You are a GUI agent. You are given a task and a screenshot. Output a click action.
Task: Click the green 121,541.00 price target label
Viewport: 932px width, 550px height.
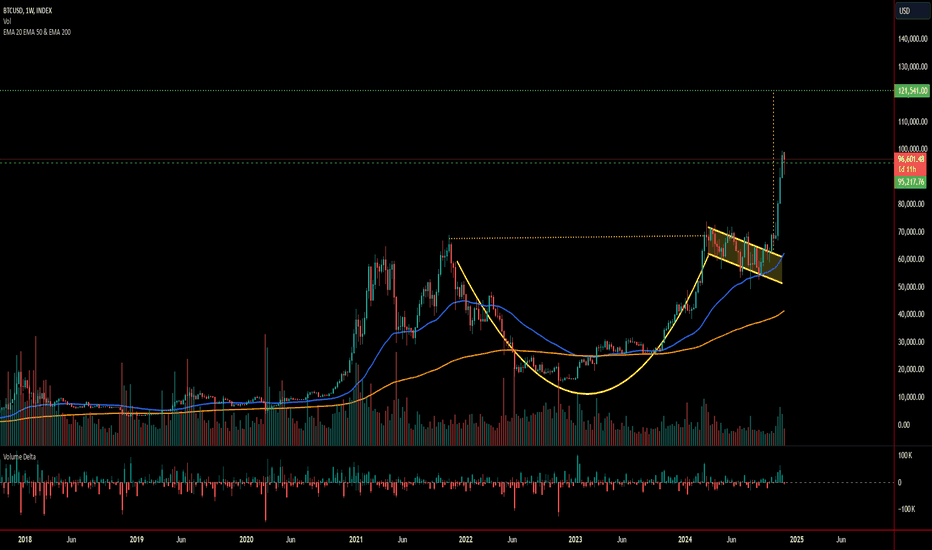click(x=912, y=91)
